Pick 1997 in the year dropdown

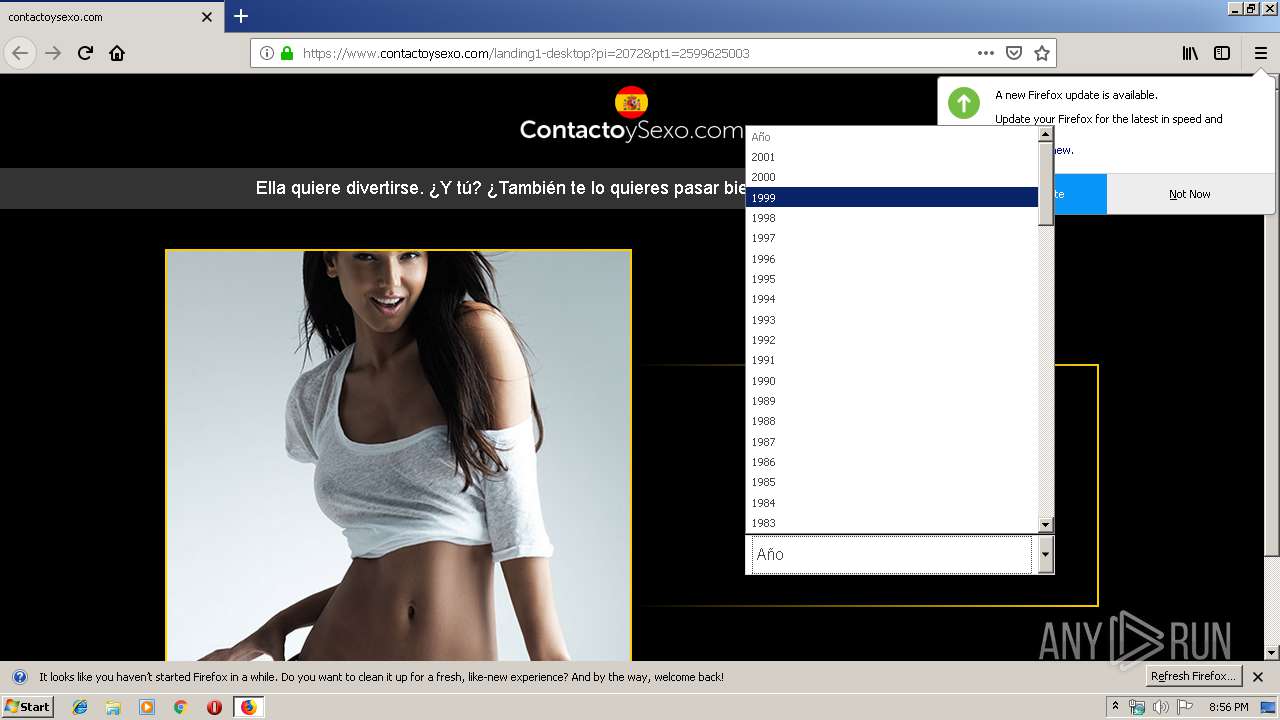892,238
